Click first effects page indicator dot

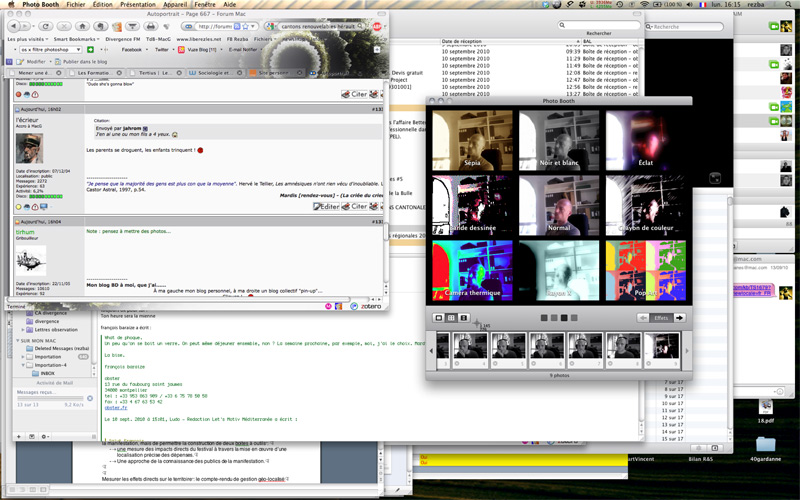tap(544, 318)
